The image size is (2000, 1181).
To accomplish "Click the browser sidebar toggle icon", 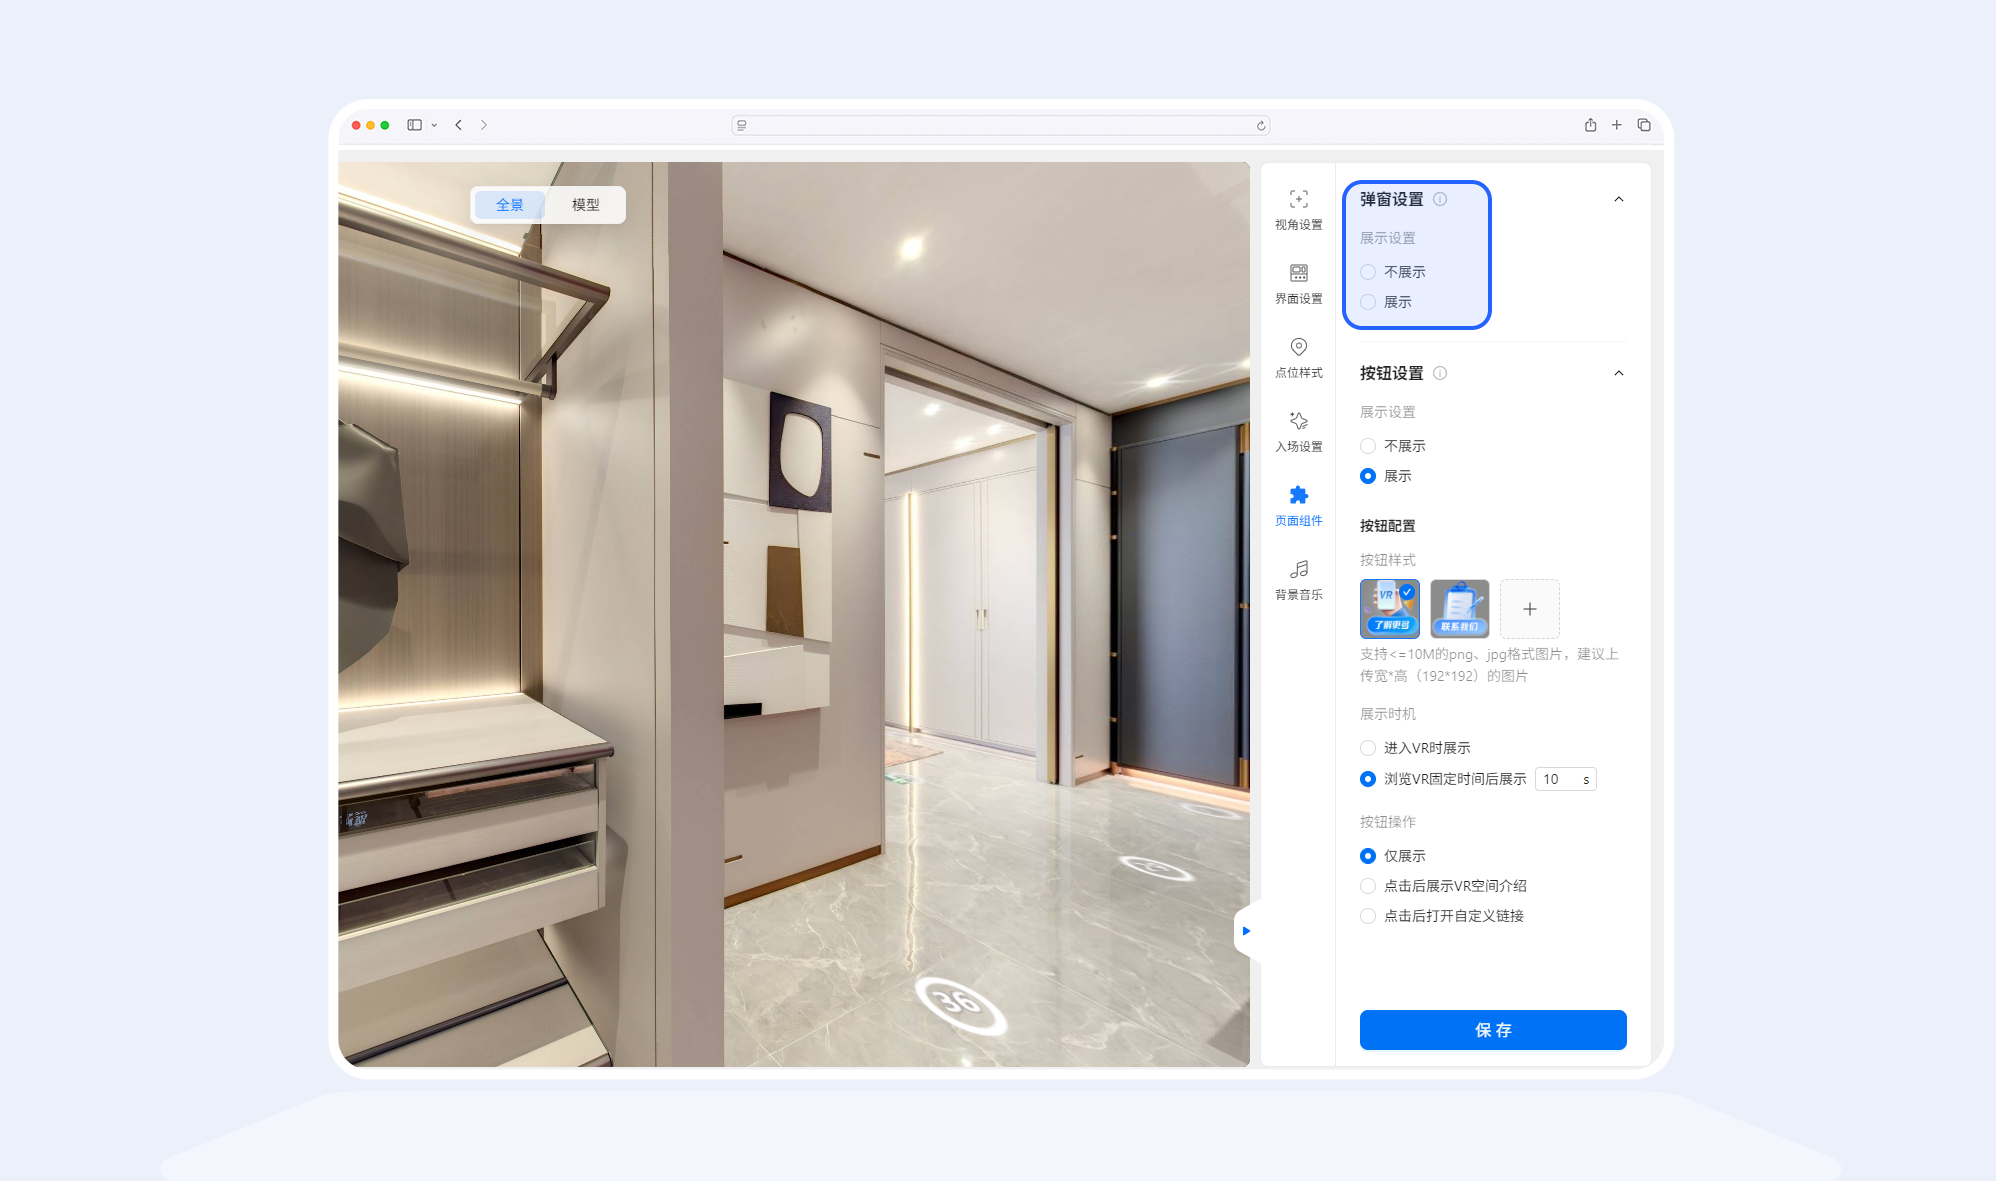I will click(x=414, y=125).
